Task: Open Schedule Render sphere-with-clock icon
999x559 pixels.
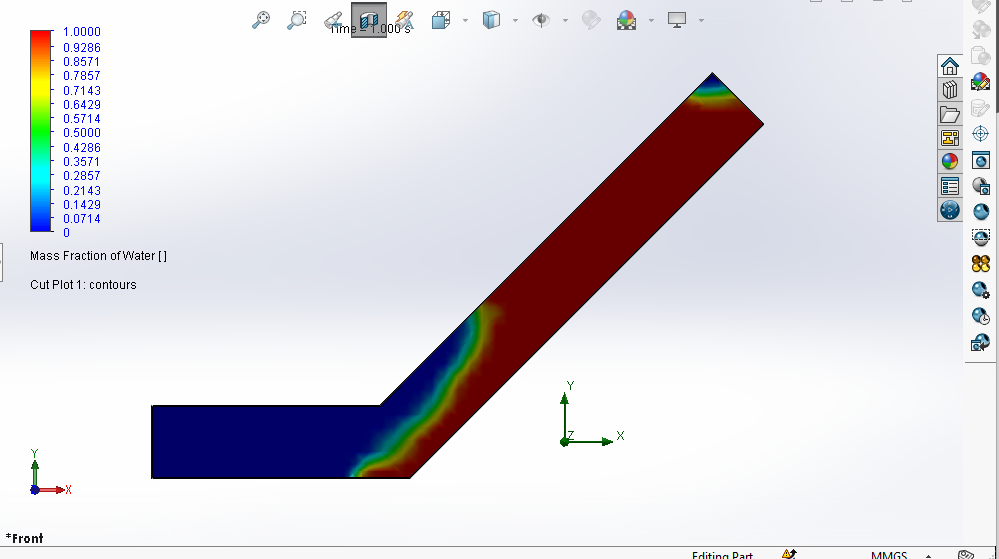Action: pos(981,316)
